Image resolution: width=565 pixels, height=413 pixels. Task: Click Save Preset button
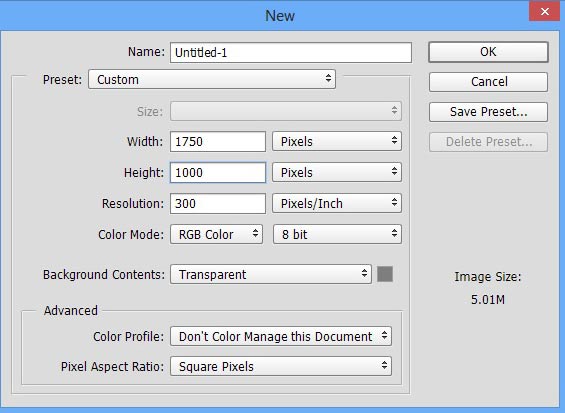click(x=488, y=112)
